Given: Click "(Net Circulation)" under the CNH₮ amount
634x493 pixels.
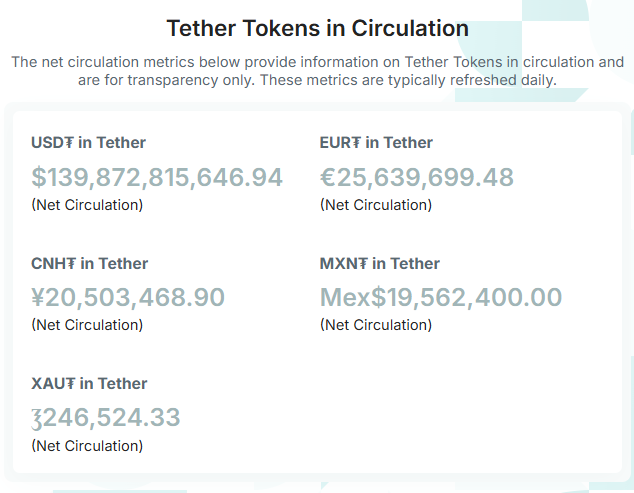Looking at the screenshot, I should pyautogui.click(x=87, y=325).
